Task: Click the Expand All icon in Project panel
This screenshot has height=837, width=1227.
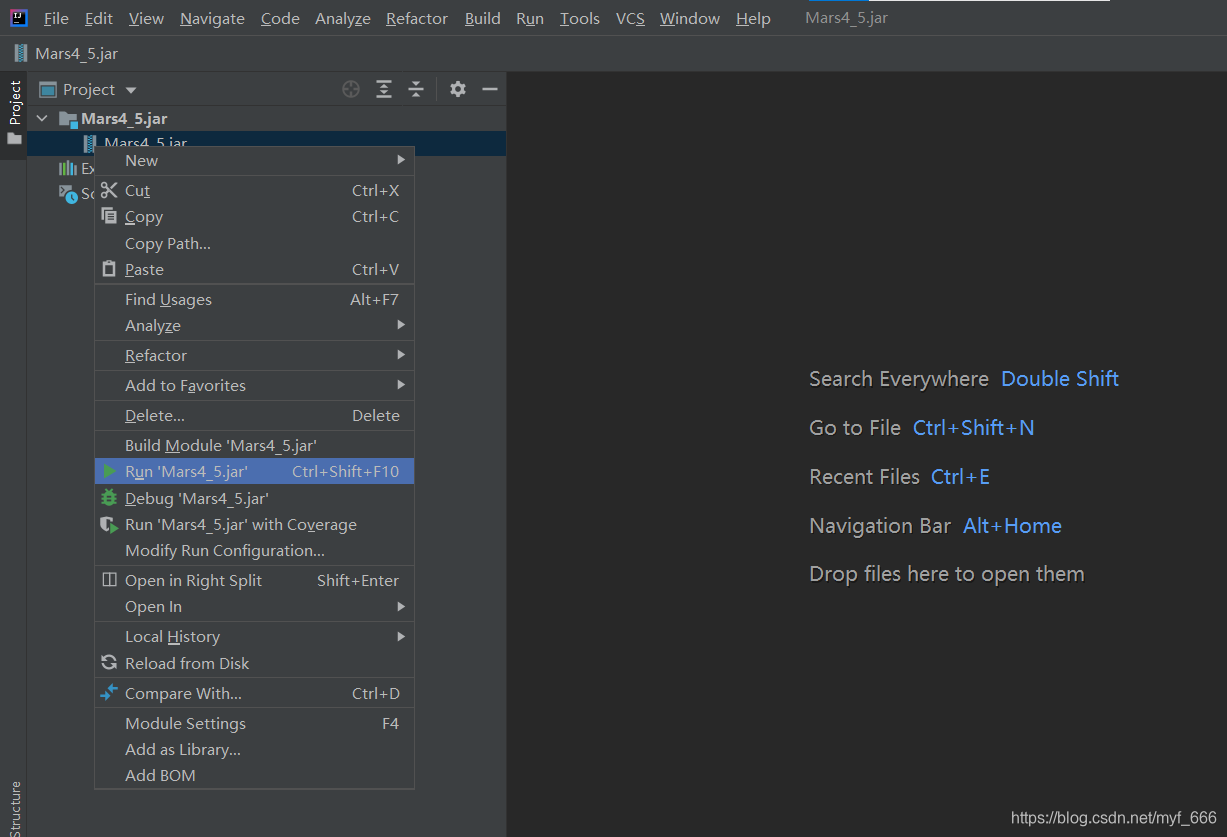Action: click(384, 89)
